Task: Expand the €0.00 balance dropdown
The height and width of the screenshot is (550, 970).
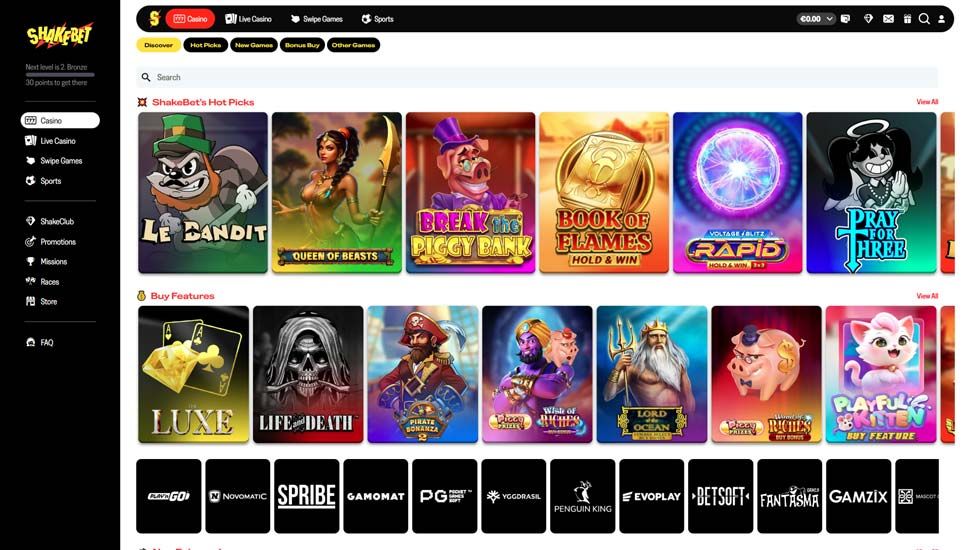Action: click(x=816, y=19)
